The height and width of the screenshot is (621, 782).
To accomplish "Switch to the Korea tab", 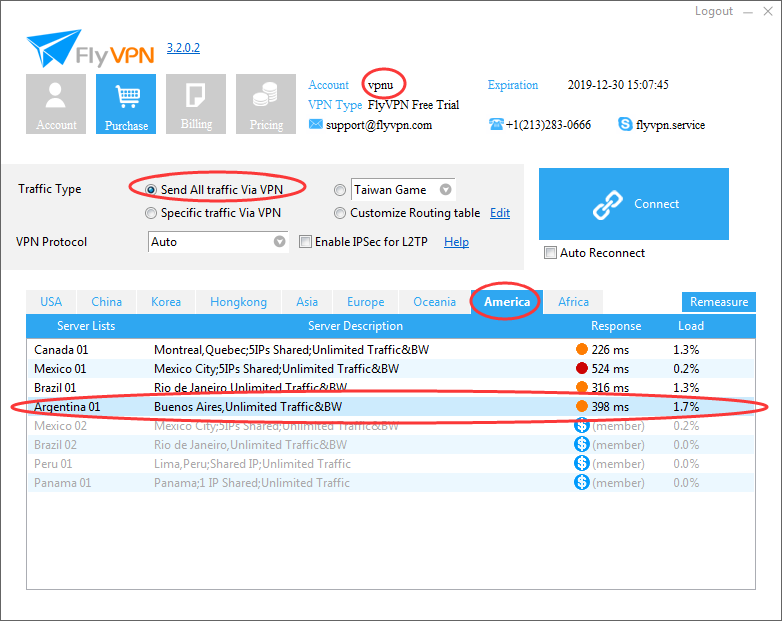I will (x=166, y=302).
